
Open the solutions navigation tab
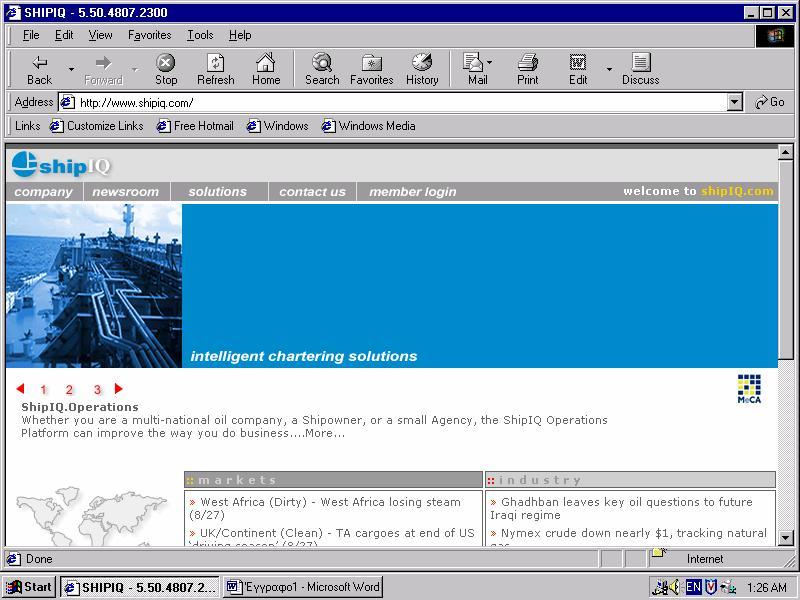(x=217, y=192)
